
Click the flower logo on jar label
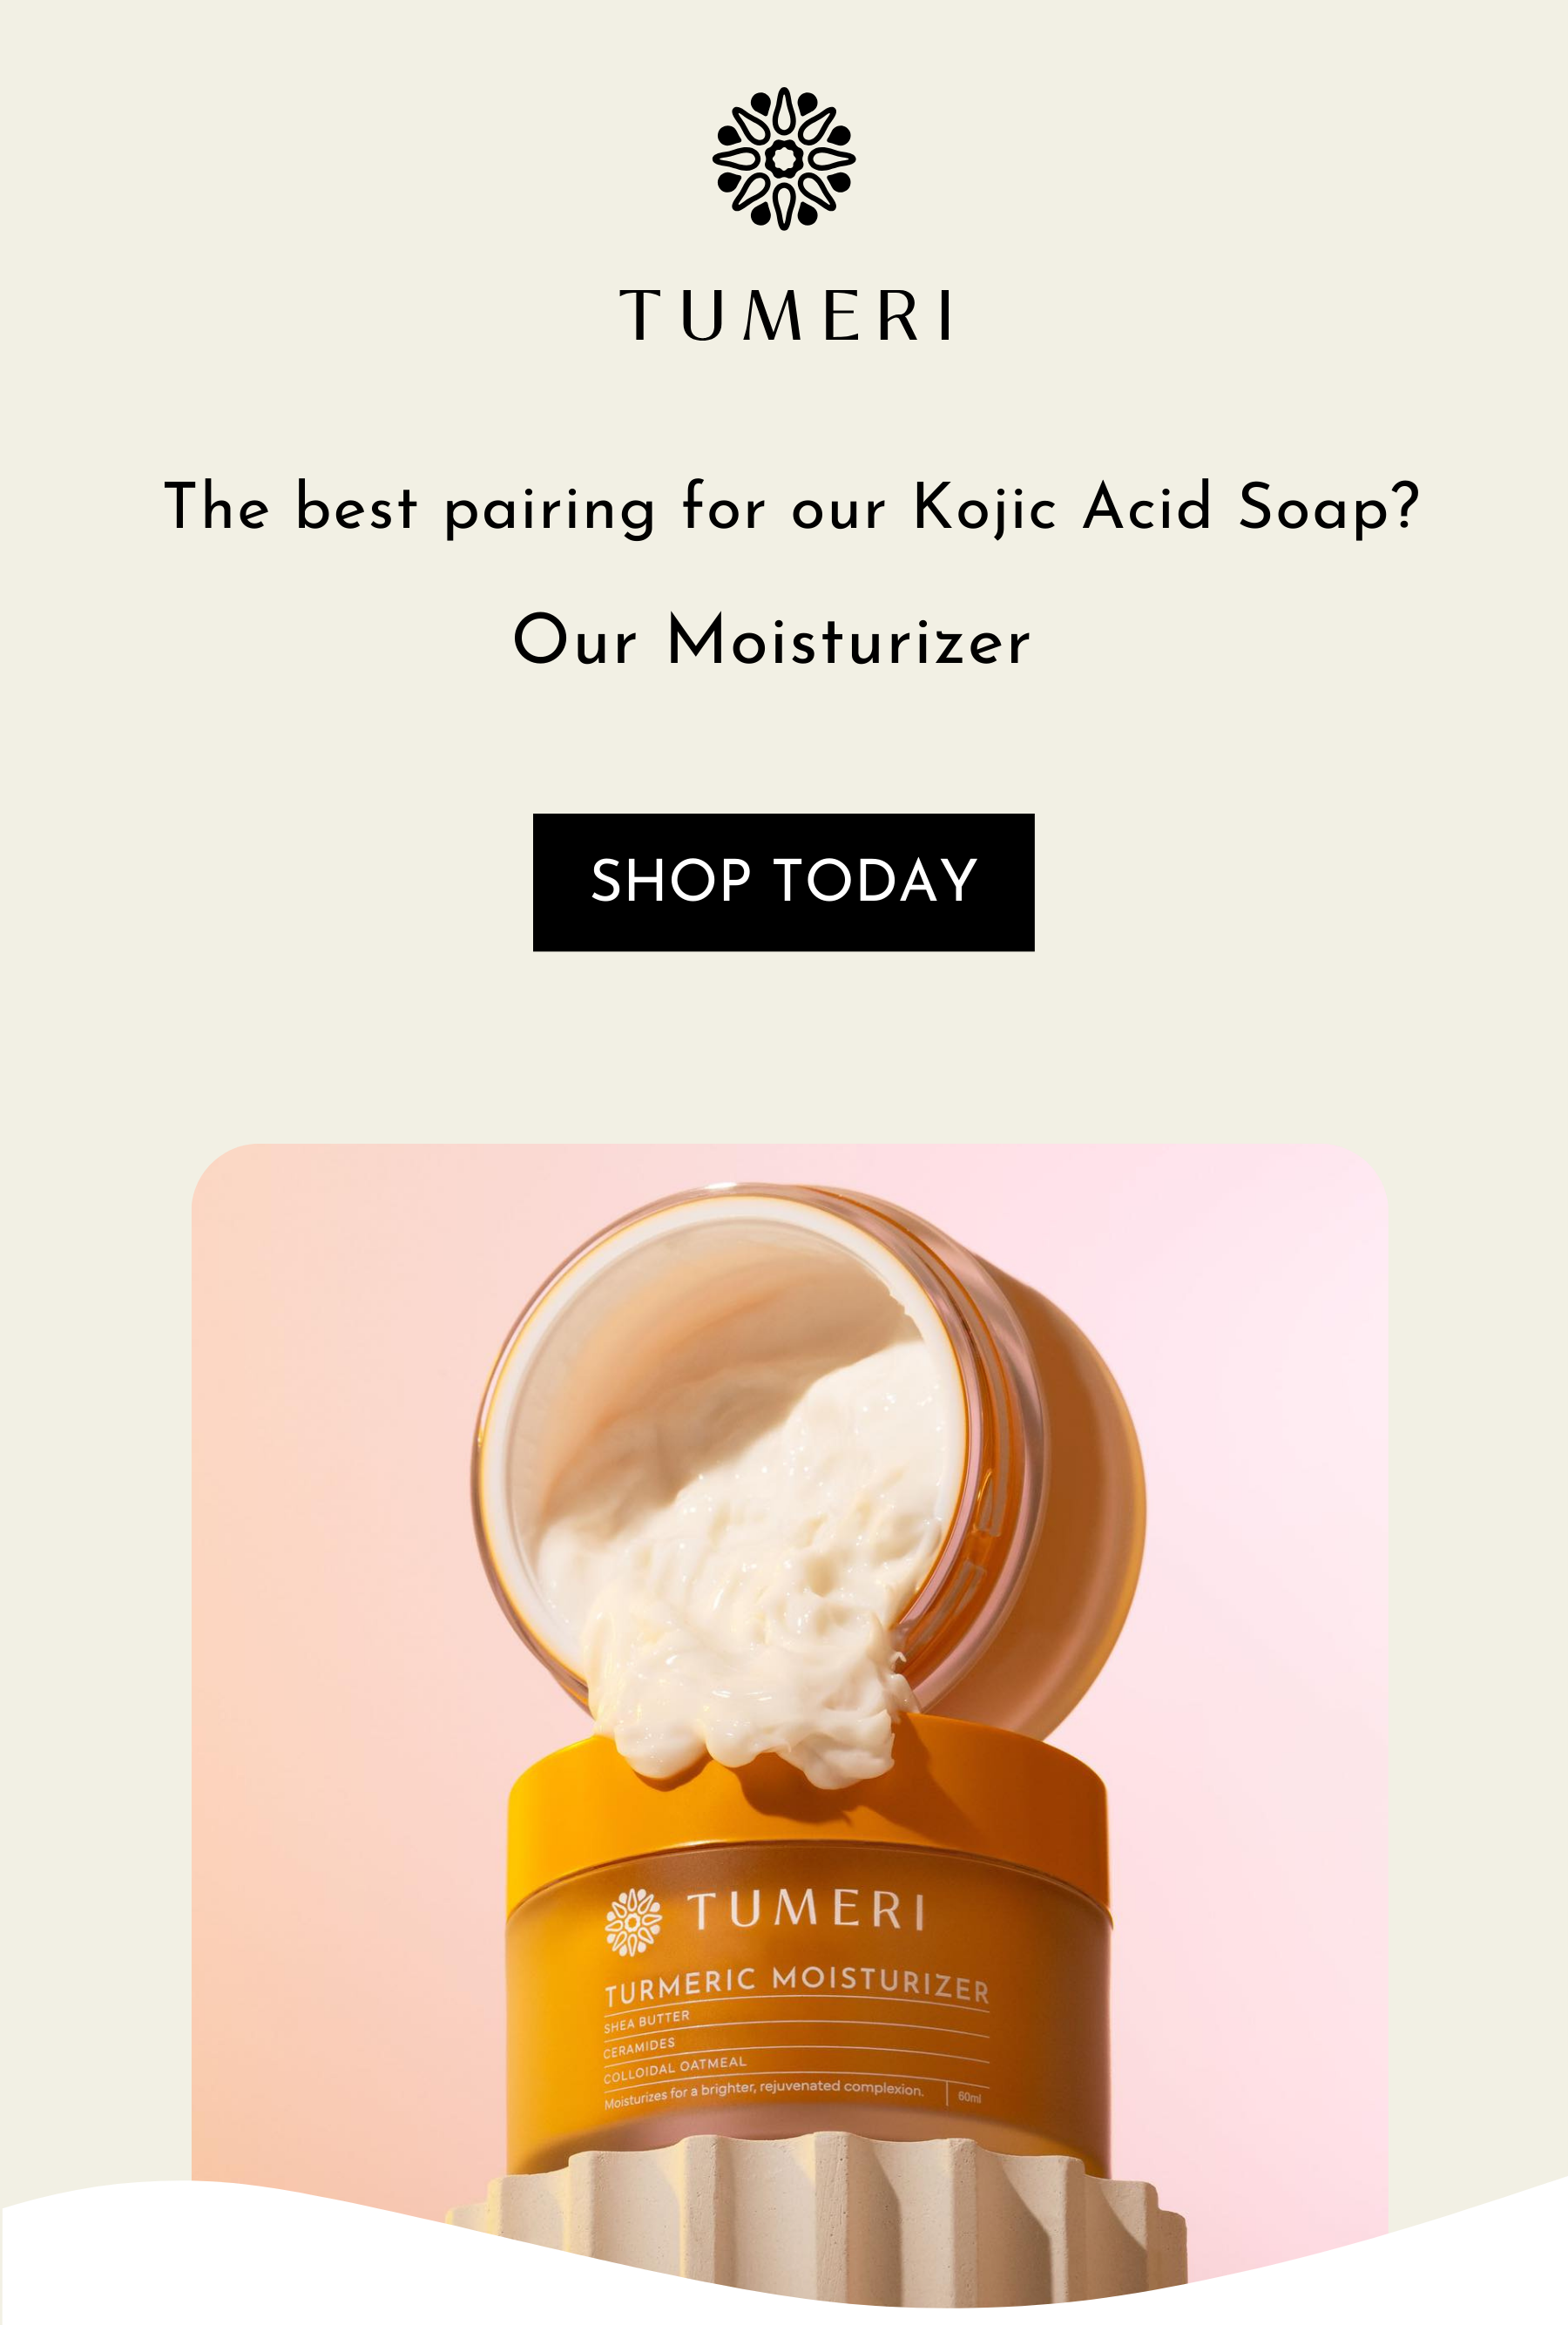click(x=633, y=1922)
